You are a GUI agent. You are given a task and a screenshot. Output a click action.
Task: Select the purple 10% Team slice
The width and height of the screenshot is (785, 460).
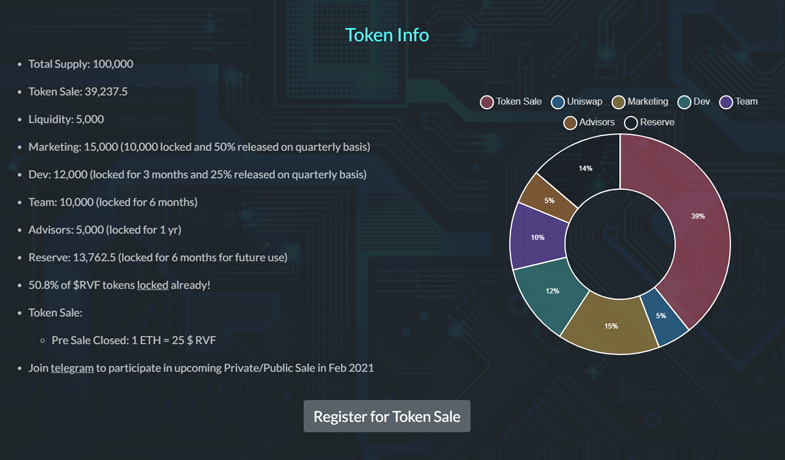[537, 236]
